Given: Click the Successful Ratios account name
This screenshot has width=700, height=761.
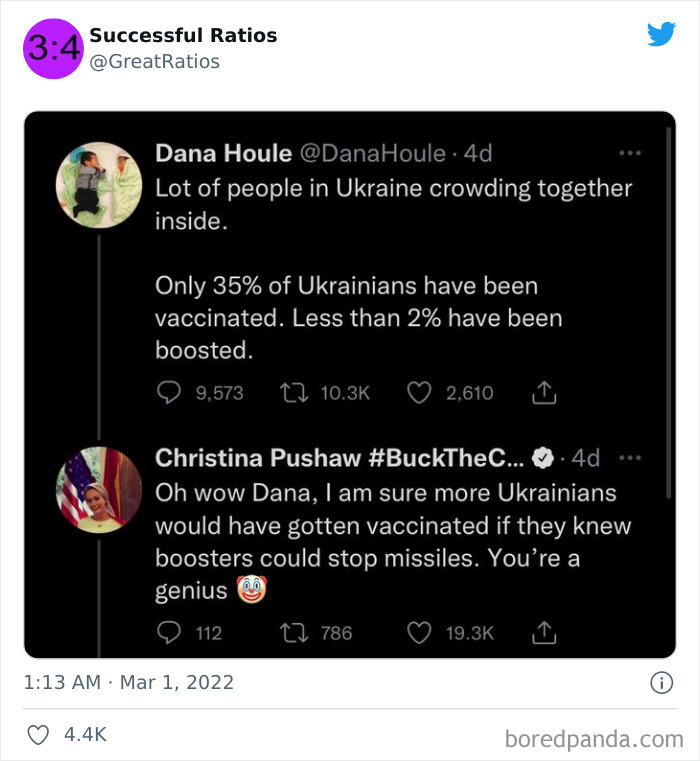Looking at the screenshot, I should click(183, 36).
